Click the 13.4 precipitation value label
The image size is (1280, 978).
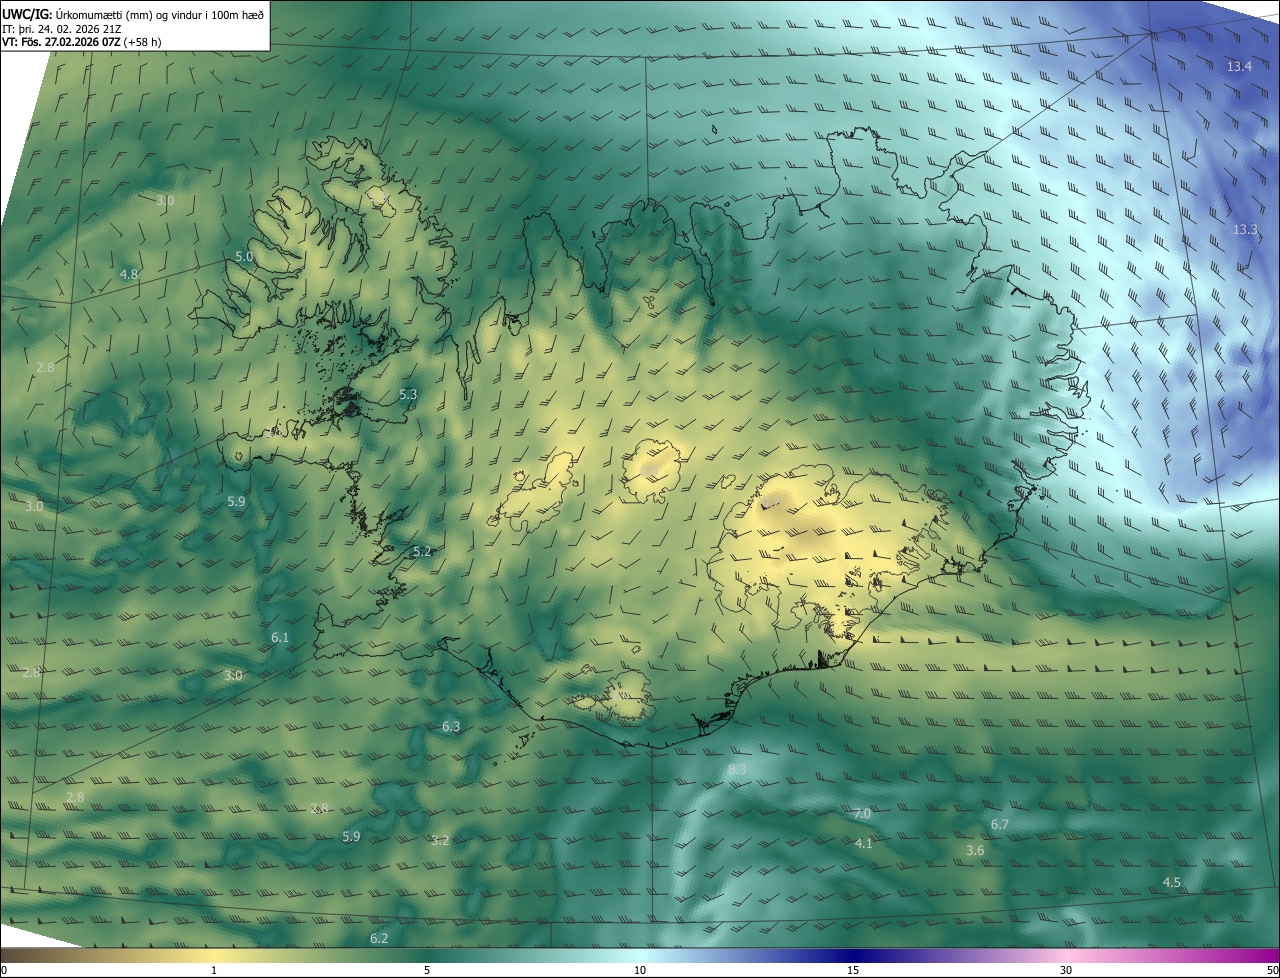pyautogui.click(x=1239, y=66)
